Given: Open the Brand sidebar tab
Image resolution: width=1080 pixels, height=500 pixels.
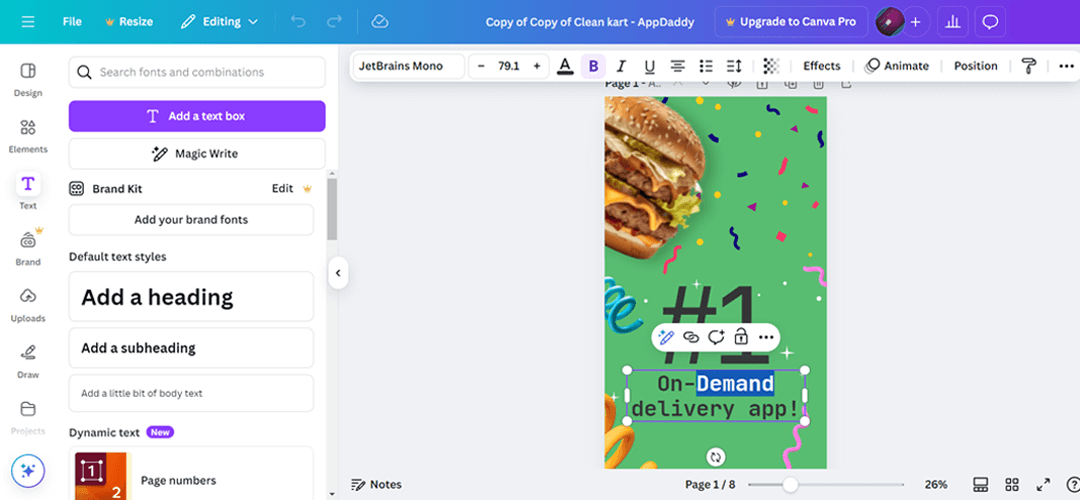Looking at the screenshot, I should (28, 247).
